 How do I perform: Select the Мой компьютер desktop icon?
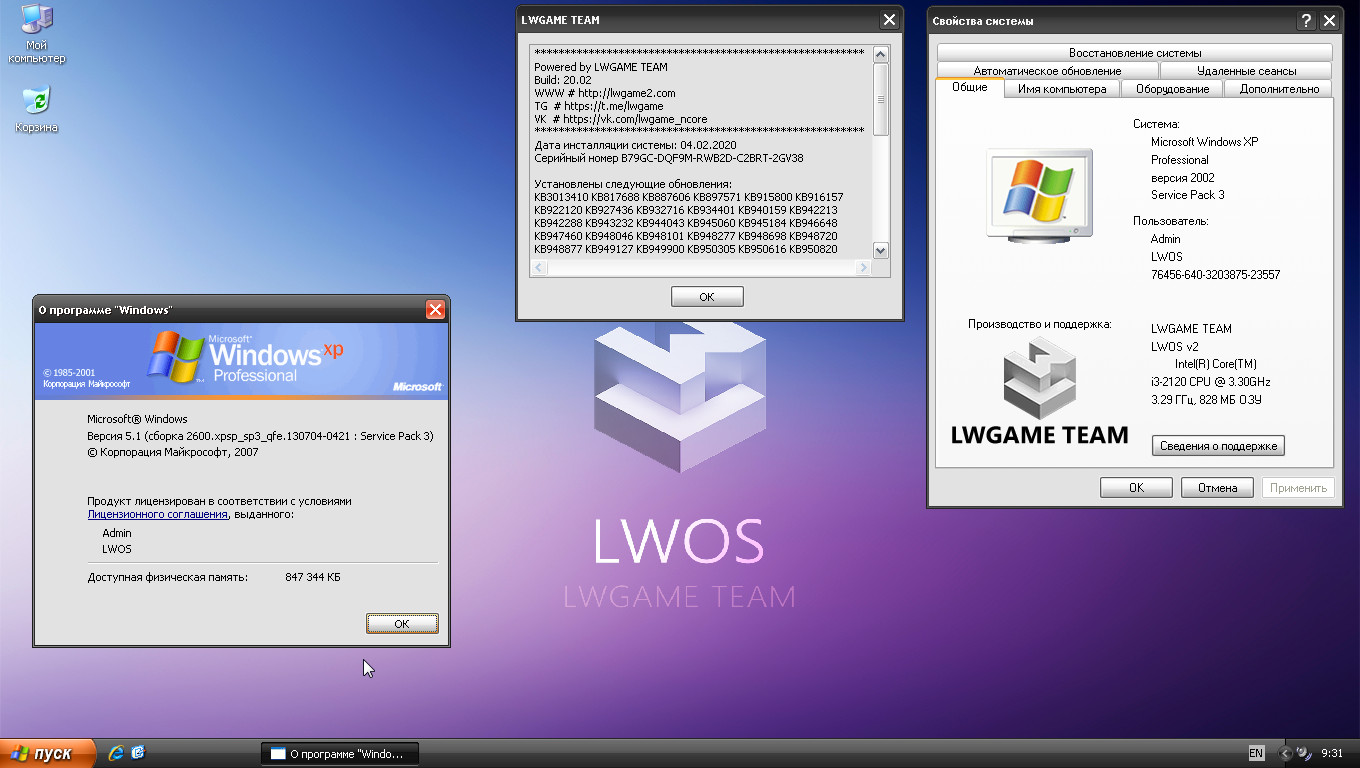pos(37,35)
